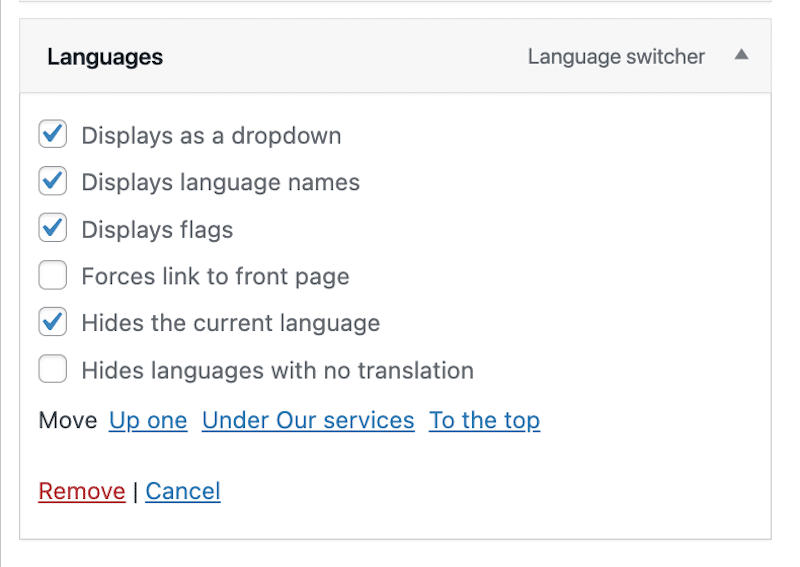Remove the Languages widget
This screenshot has width=800, height=567.
82,491
